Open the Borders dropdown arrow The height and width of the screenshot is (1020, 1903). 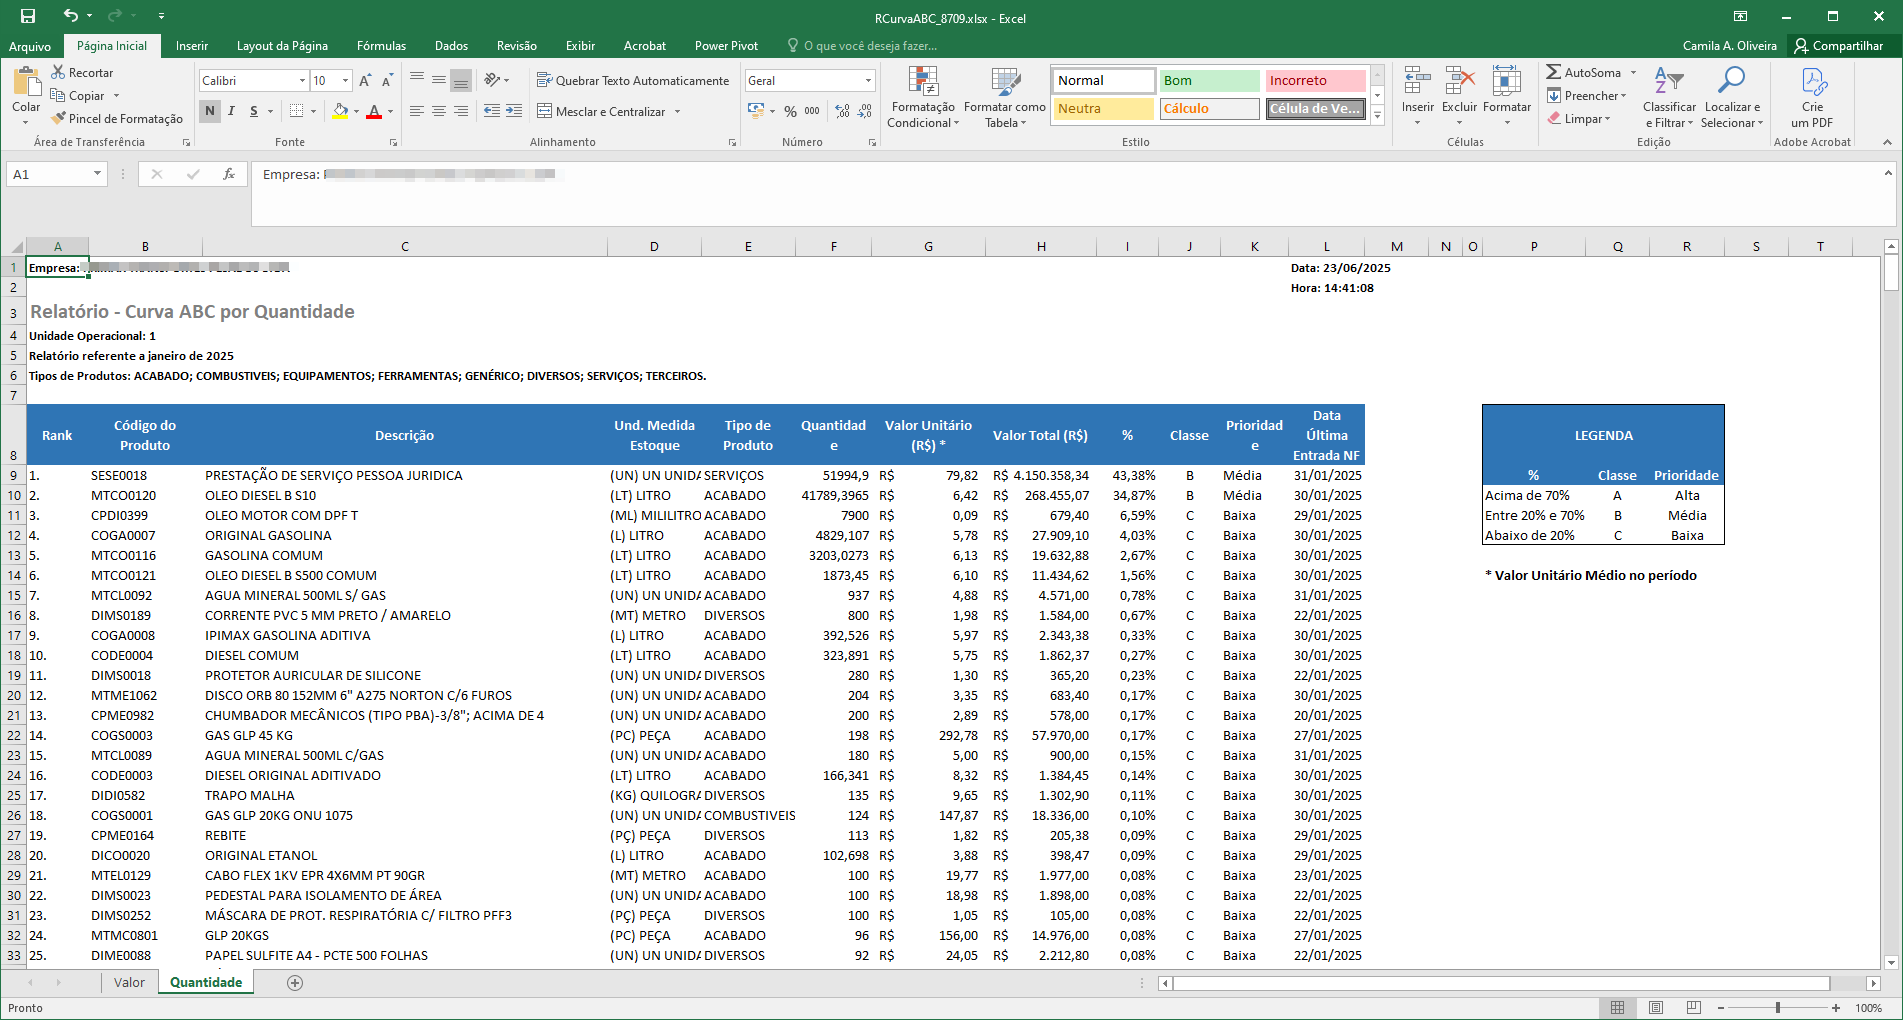coord(314,111)
